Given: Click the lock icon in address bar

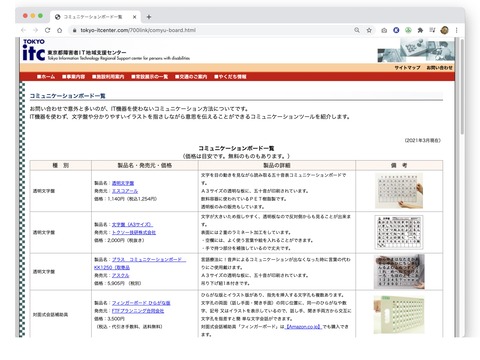Looking at the screenshot, I should [x=74, y=30].
